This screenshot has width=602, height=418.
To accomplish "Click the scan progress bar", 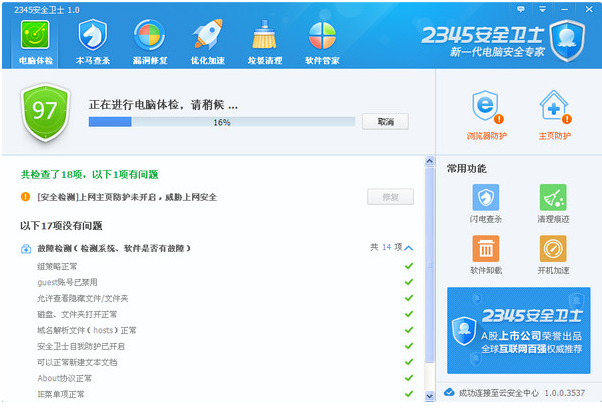I will pos(221,122).
